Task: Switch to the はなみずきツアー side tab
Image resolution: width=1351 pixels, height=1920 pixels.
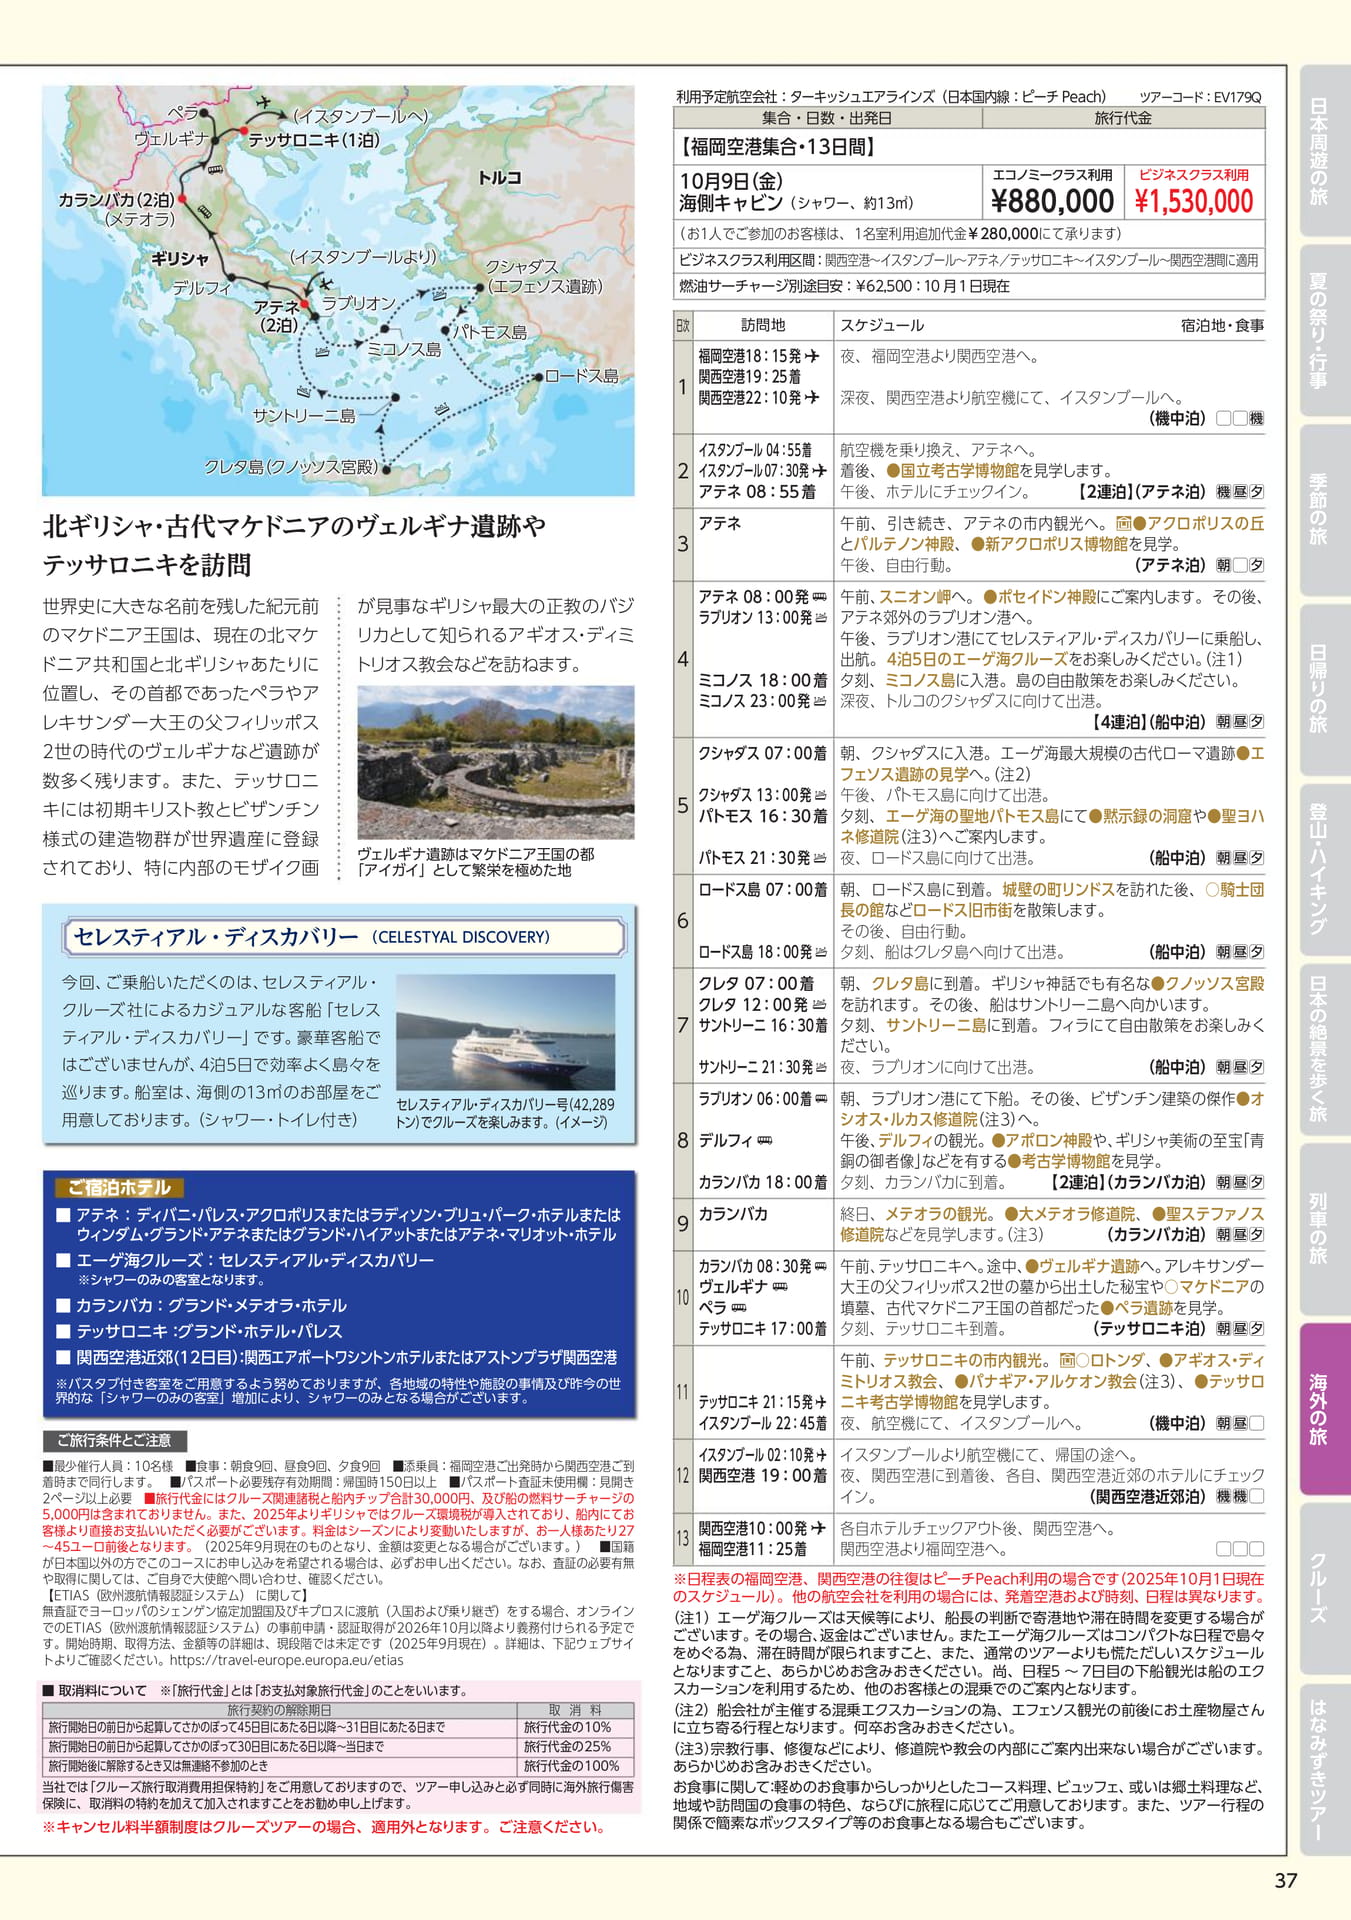Action: [1324, 1768]
